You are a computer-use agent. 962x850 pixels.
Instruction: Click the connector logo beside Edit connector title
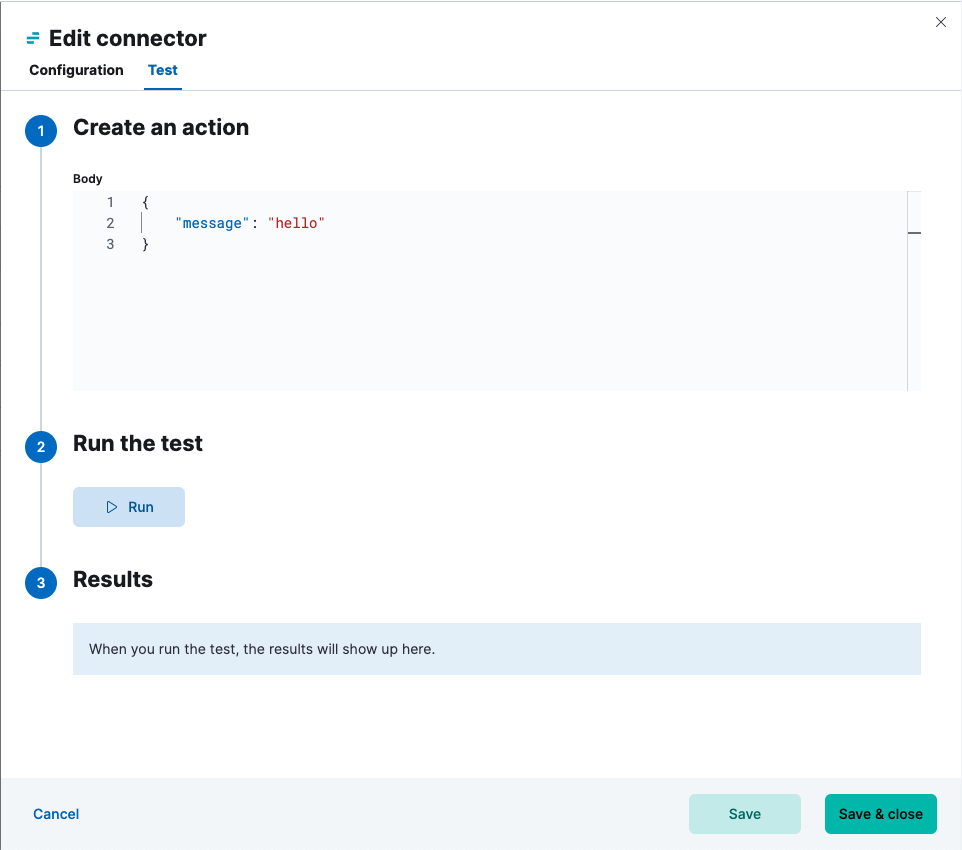(33, 38)
